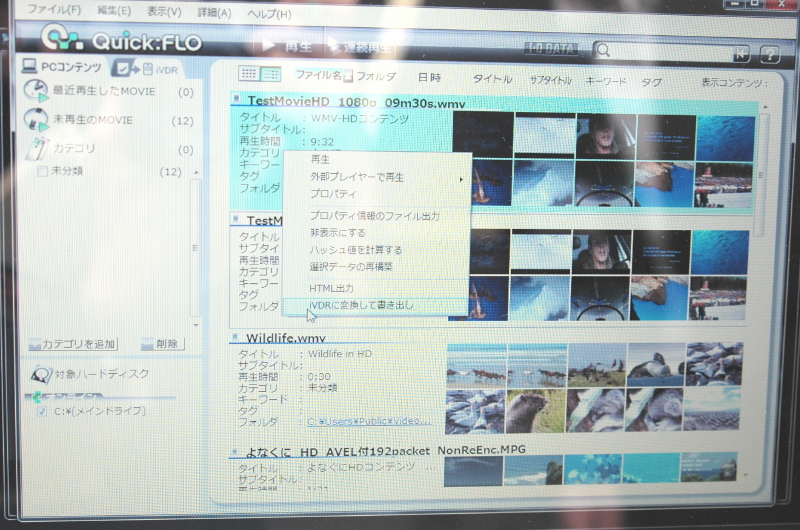Screen dimensions: 800x530
Task: Toggle the C:¥(メインドライブ) checkbox
Action: [x=42, y=412]
